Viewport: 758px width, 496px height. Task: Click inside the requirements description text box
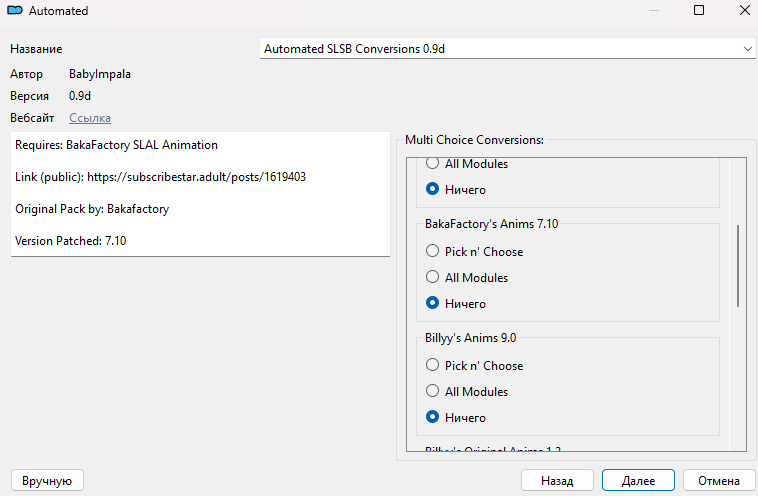click(x=200, y=193)
